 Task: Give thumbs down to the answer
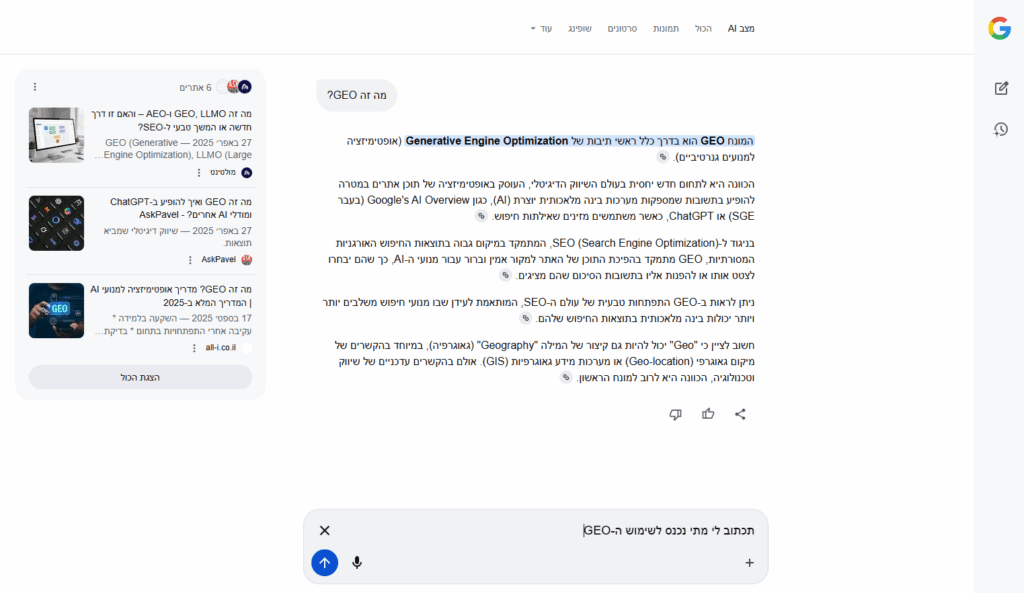click(x=675, y=414)
